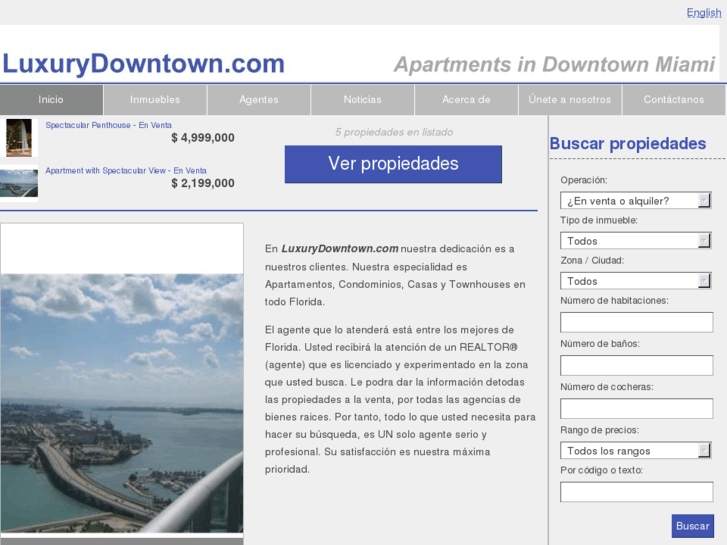Focus the Número de cocheras field

(x=637, y=409)
